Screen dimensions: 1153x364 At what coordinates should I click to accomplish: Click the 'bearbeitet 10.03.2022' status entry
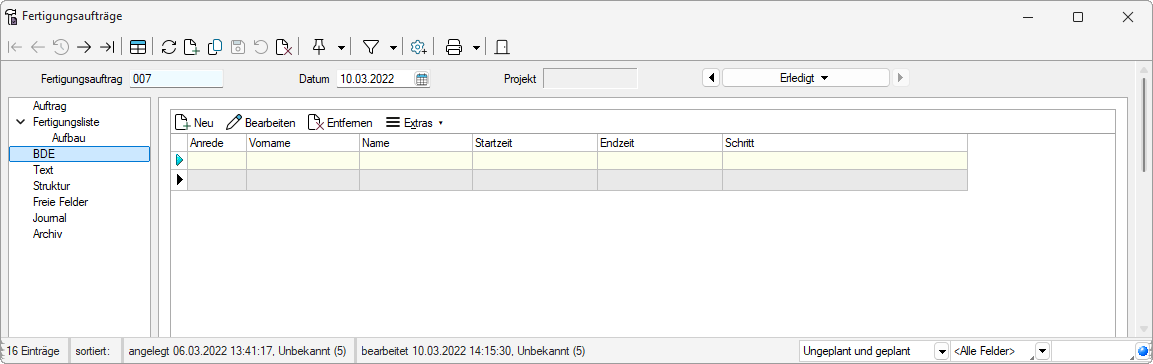(473, 351)
